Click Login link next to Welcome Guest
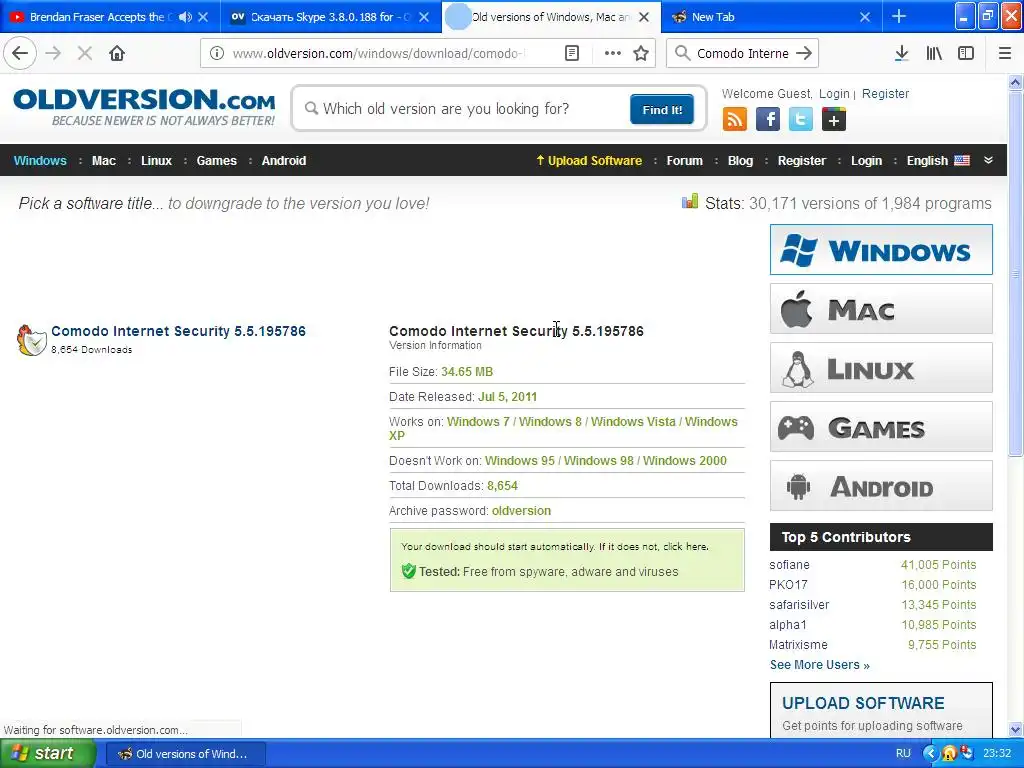Viewport: 1024px width, 768px height. (x=834, y=93)
